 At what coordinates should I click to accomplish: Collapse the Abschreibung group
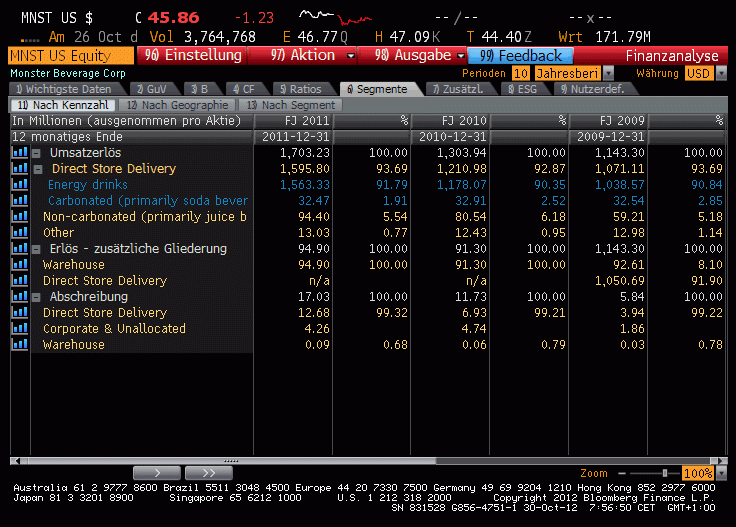point(37,298)
